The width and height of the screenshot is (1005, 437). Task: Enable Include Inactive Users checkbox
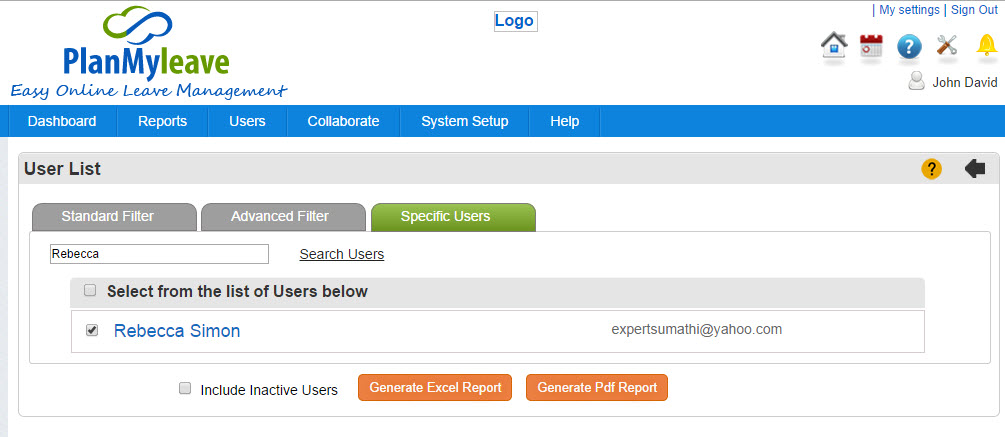(x=185, y=388)
